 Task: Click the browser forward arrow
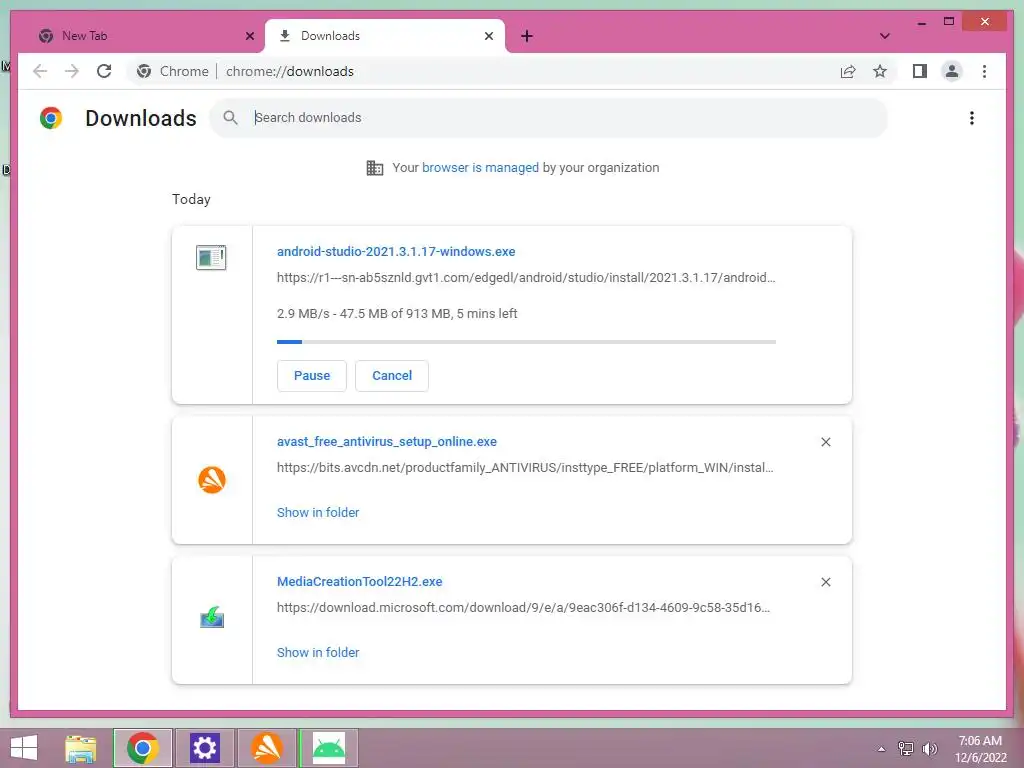(72, 71)
